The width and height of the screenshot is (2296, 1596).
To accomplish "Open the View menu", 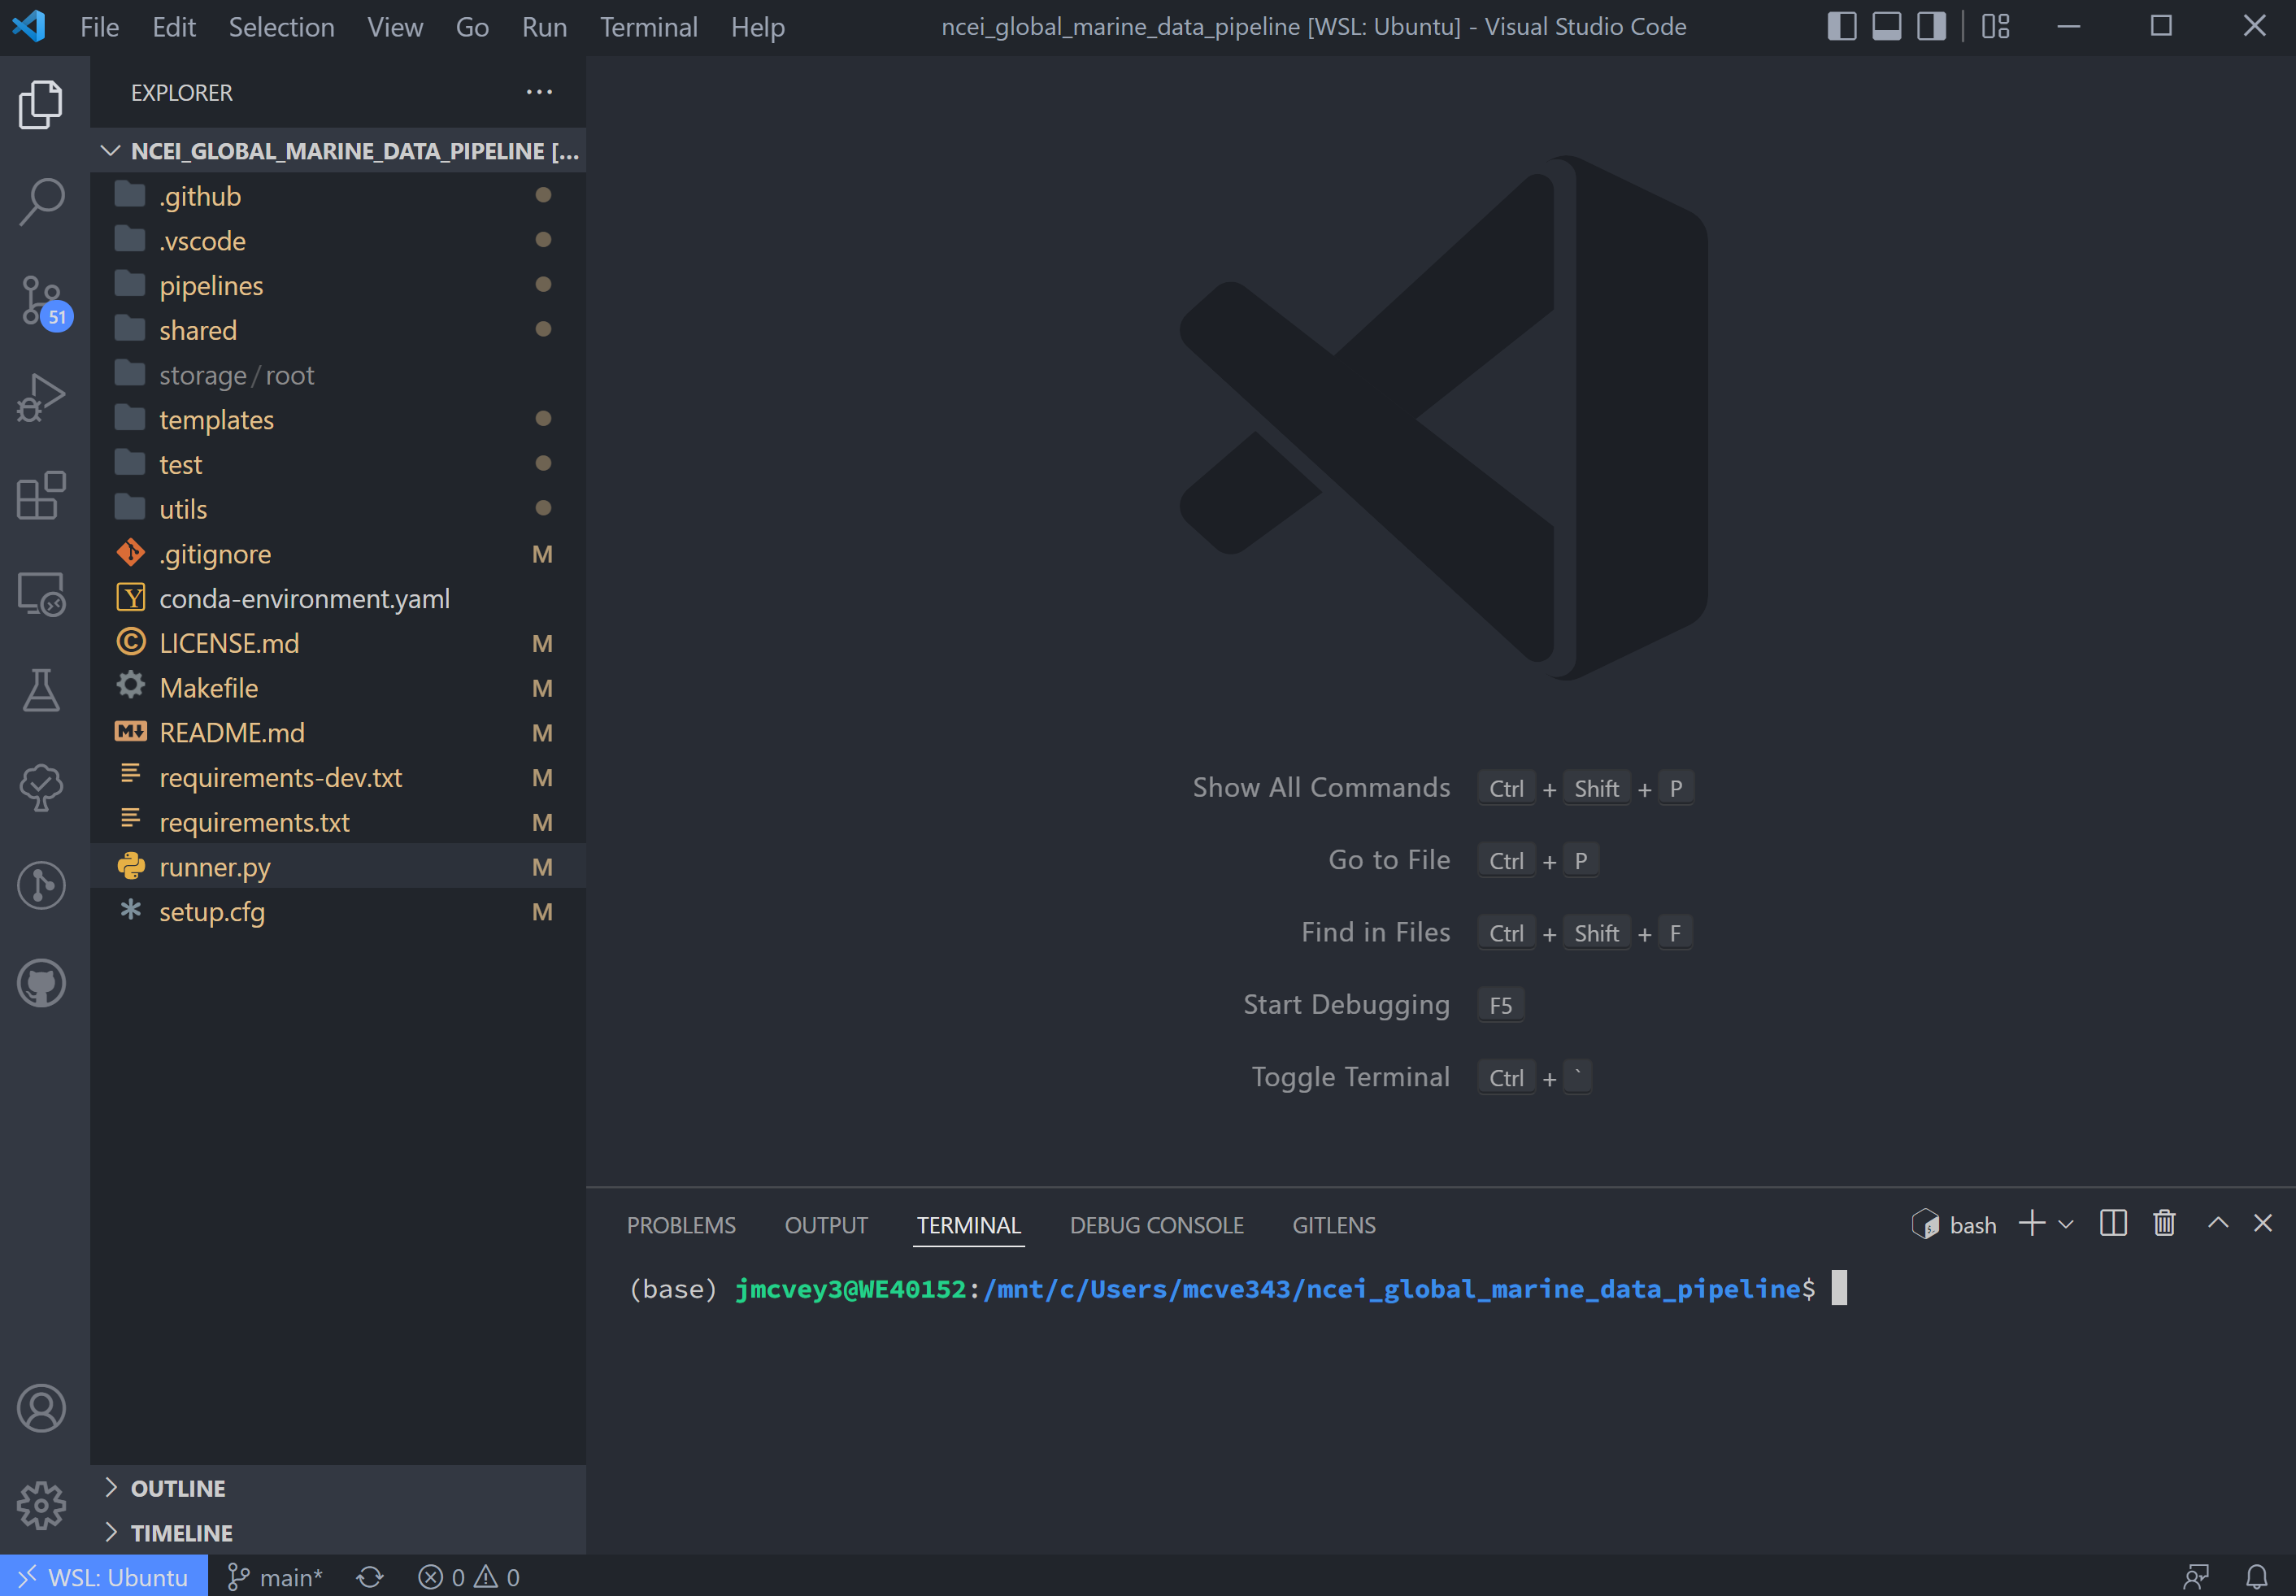I will pyautogui.click(x=395, y=27).
